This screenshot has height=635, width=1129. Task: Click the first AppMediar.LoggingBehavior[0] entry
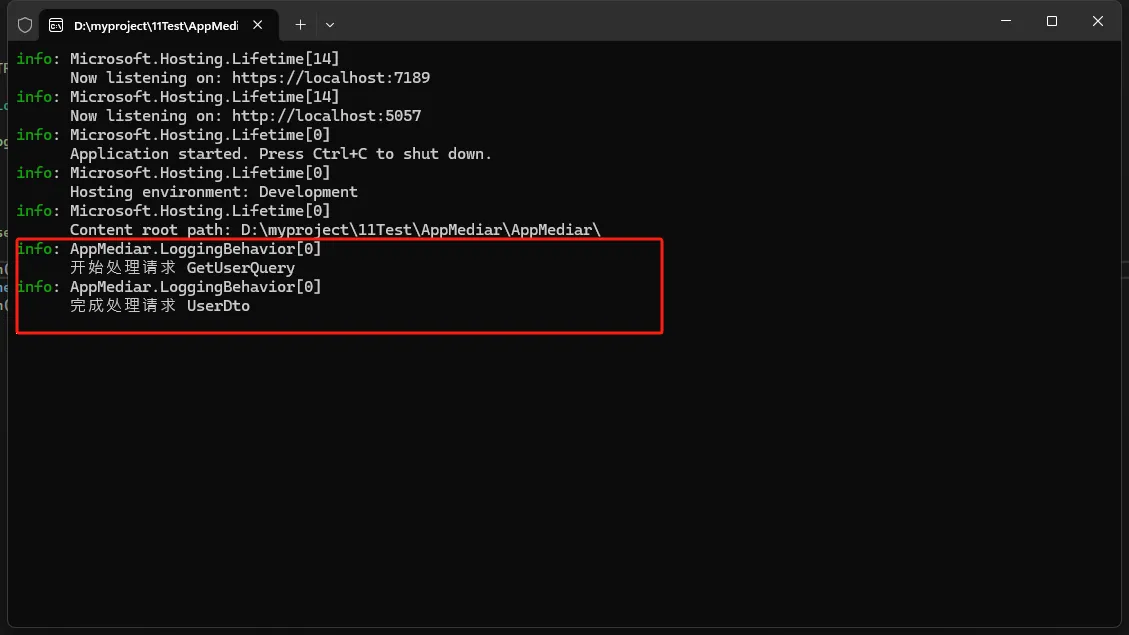coord(195,249)
